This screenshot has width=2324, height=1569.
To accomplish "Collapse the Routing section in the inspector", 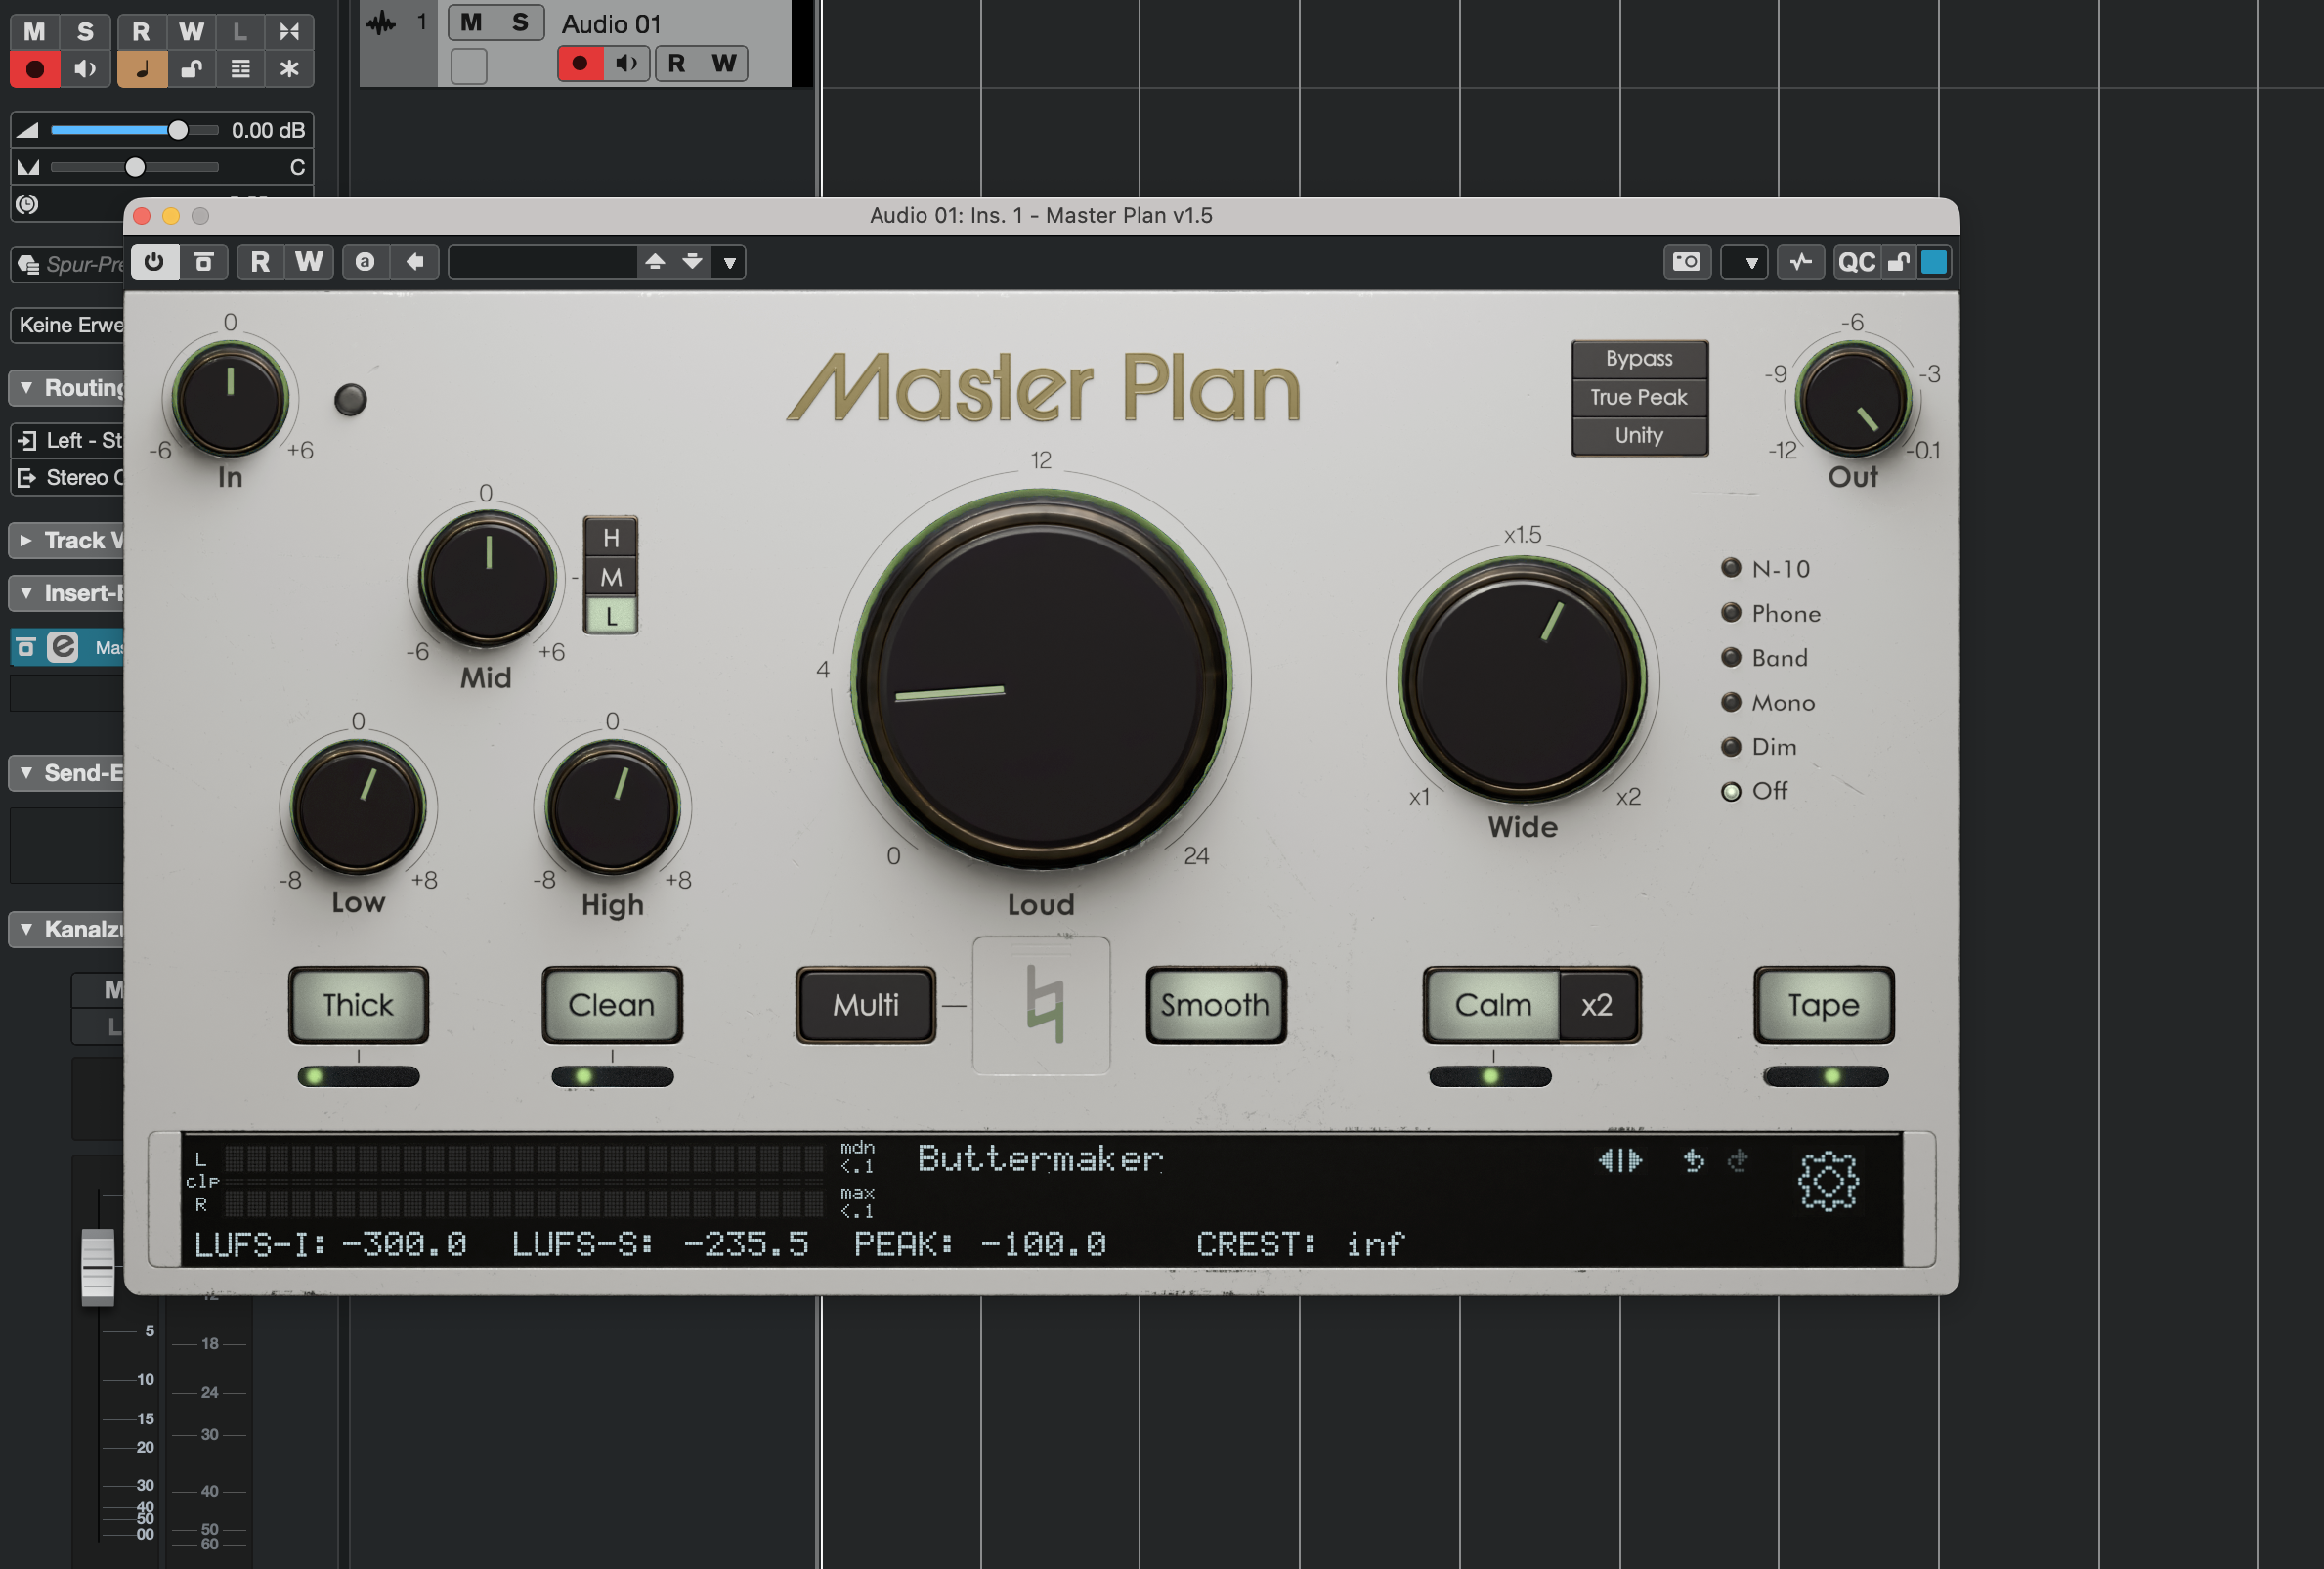I will [25, 388].
